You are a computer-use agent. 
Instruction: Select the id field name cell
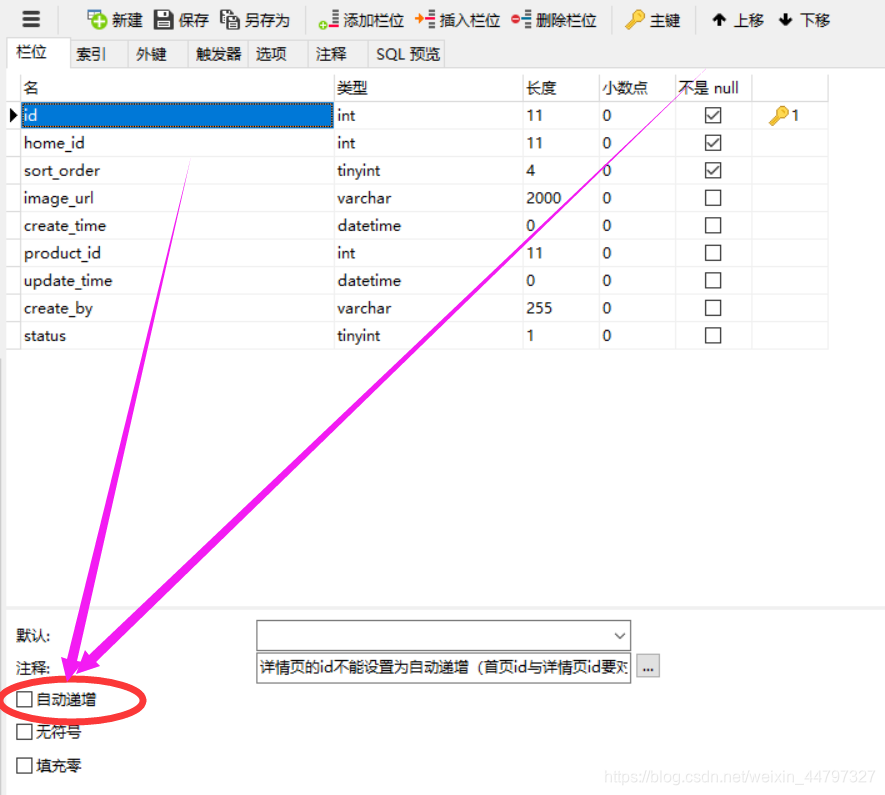177,116
